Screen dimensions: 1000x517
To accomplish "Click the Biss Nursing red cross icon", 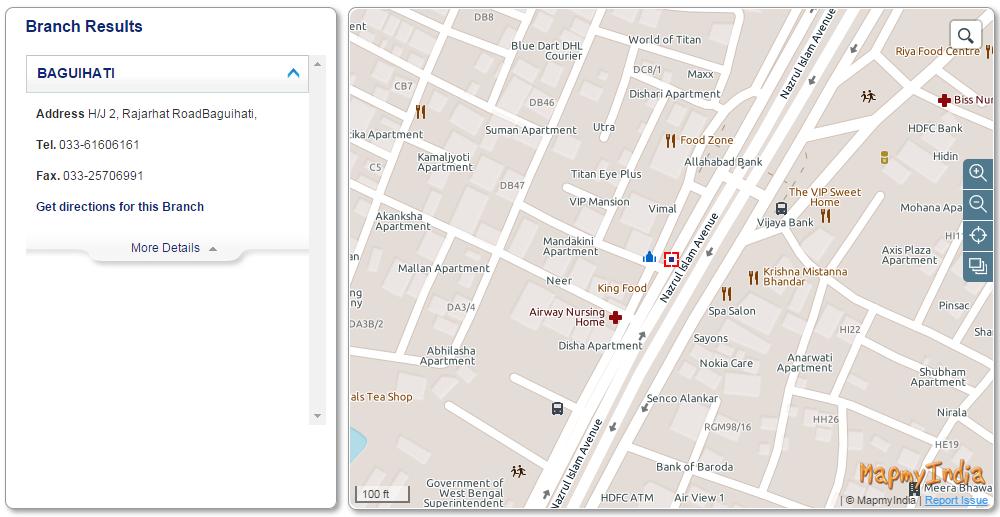I will (x=943, y=100).
